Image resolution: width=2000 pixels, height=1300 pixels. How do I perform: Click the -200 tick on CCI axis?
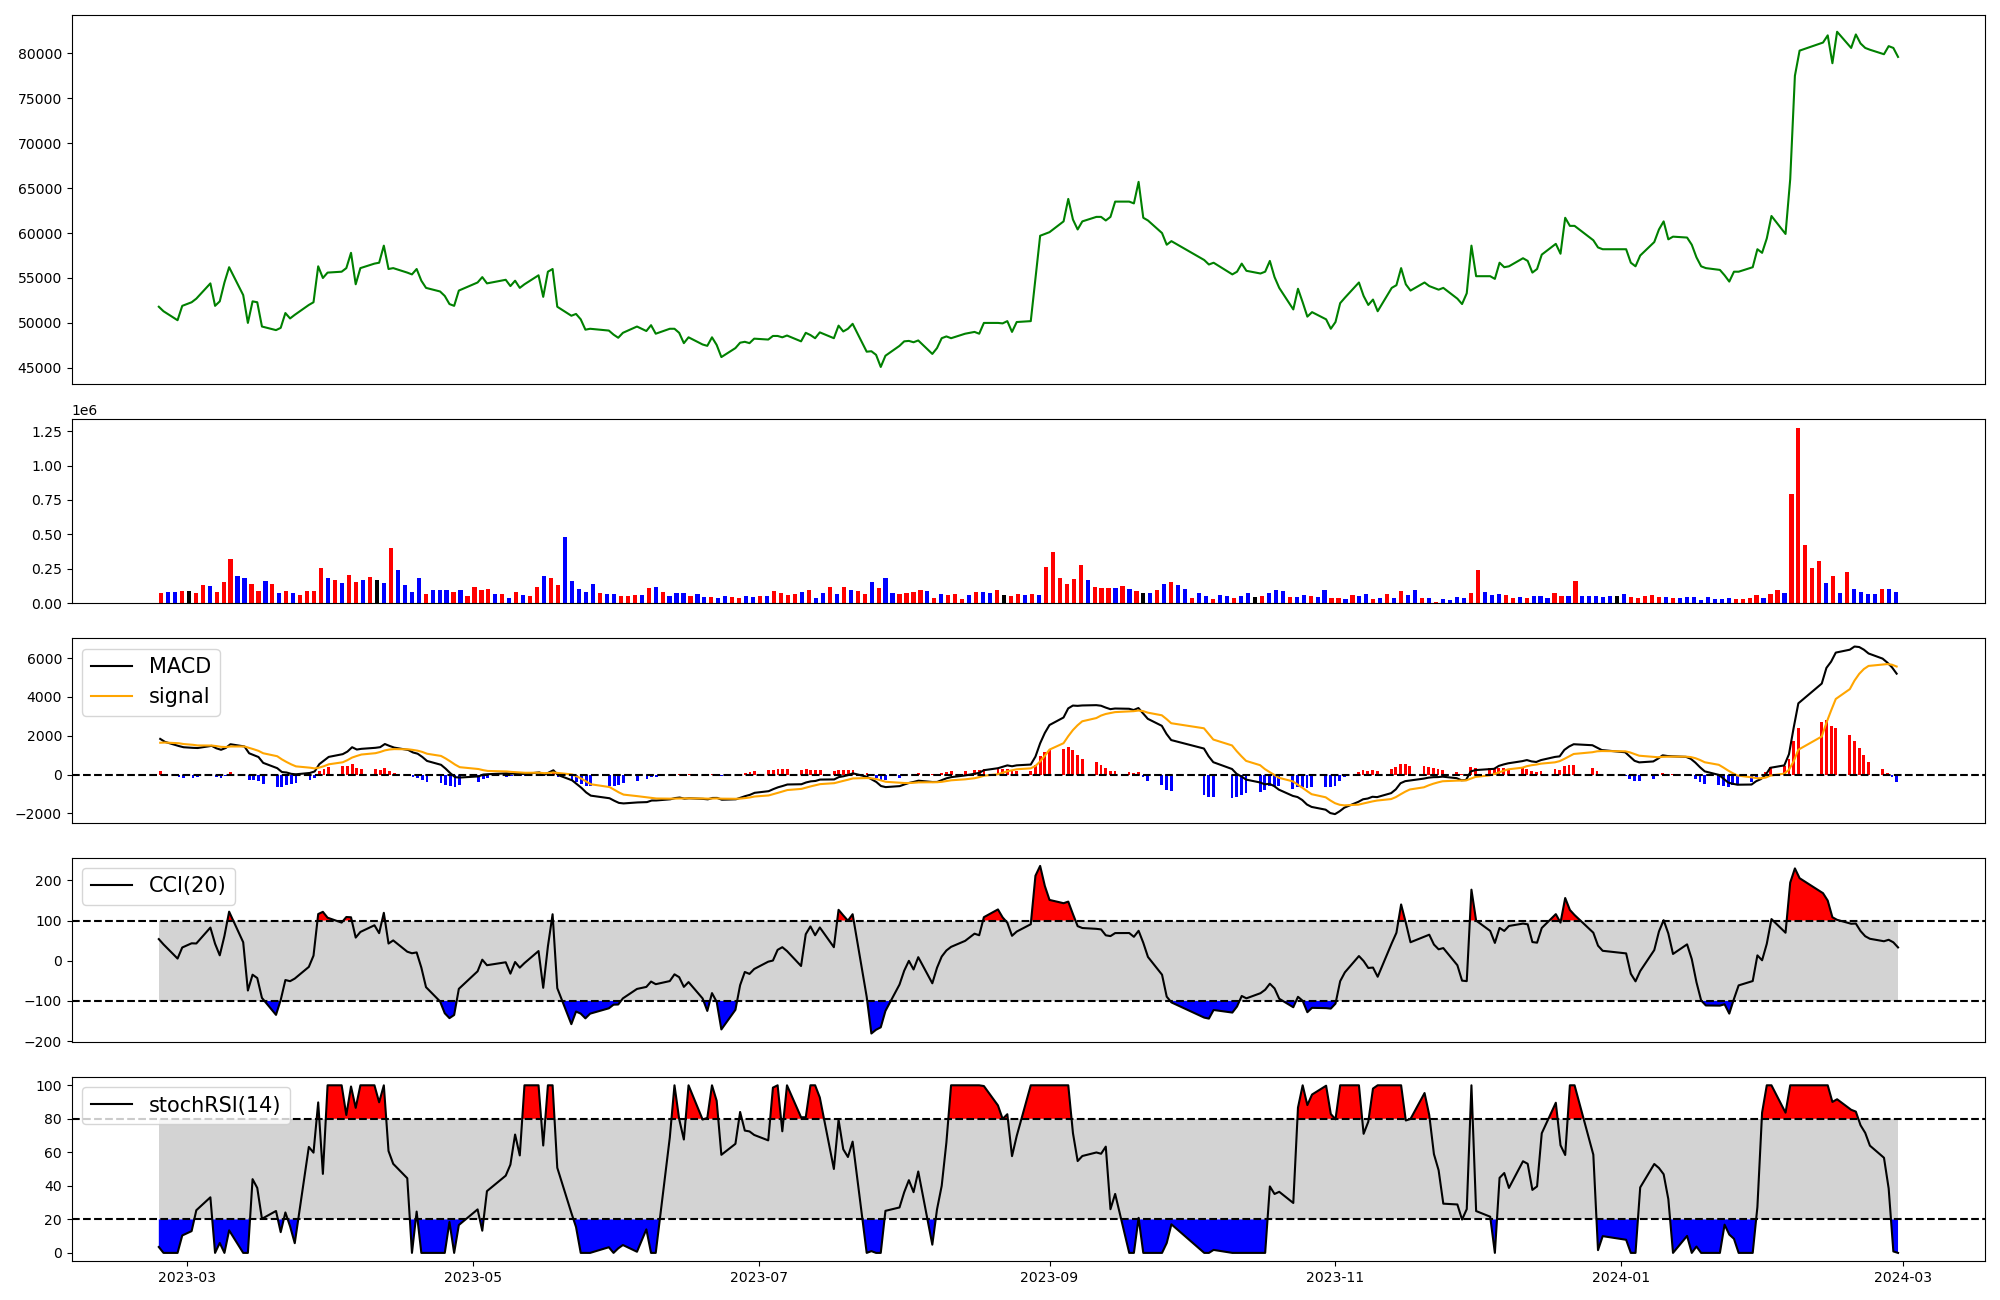(42, 1042)
